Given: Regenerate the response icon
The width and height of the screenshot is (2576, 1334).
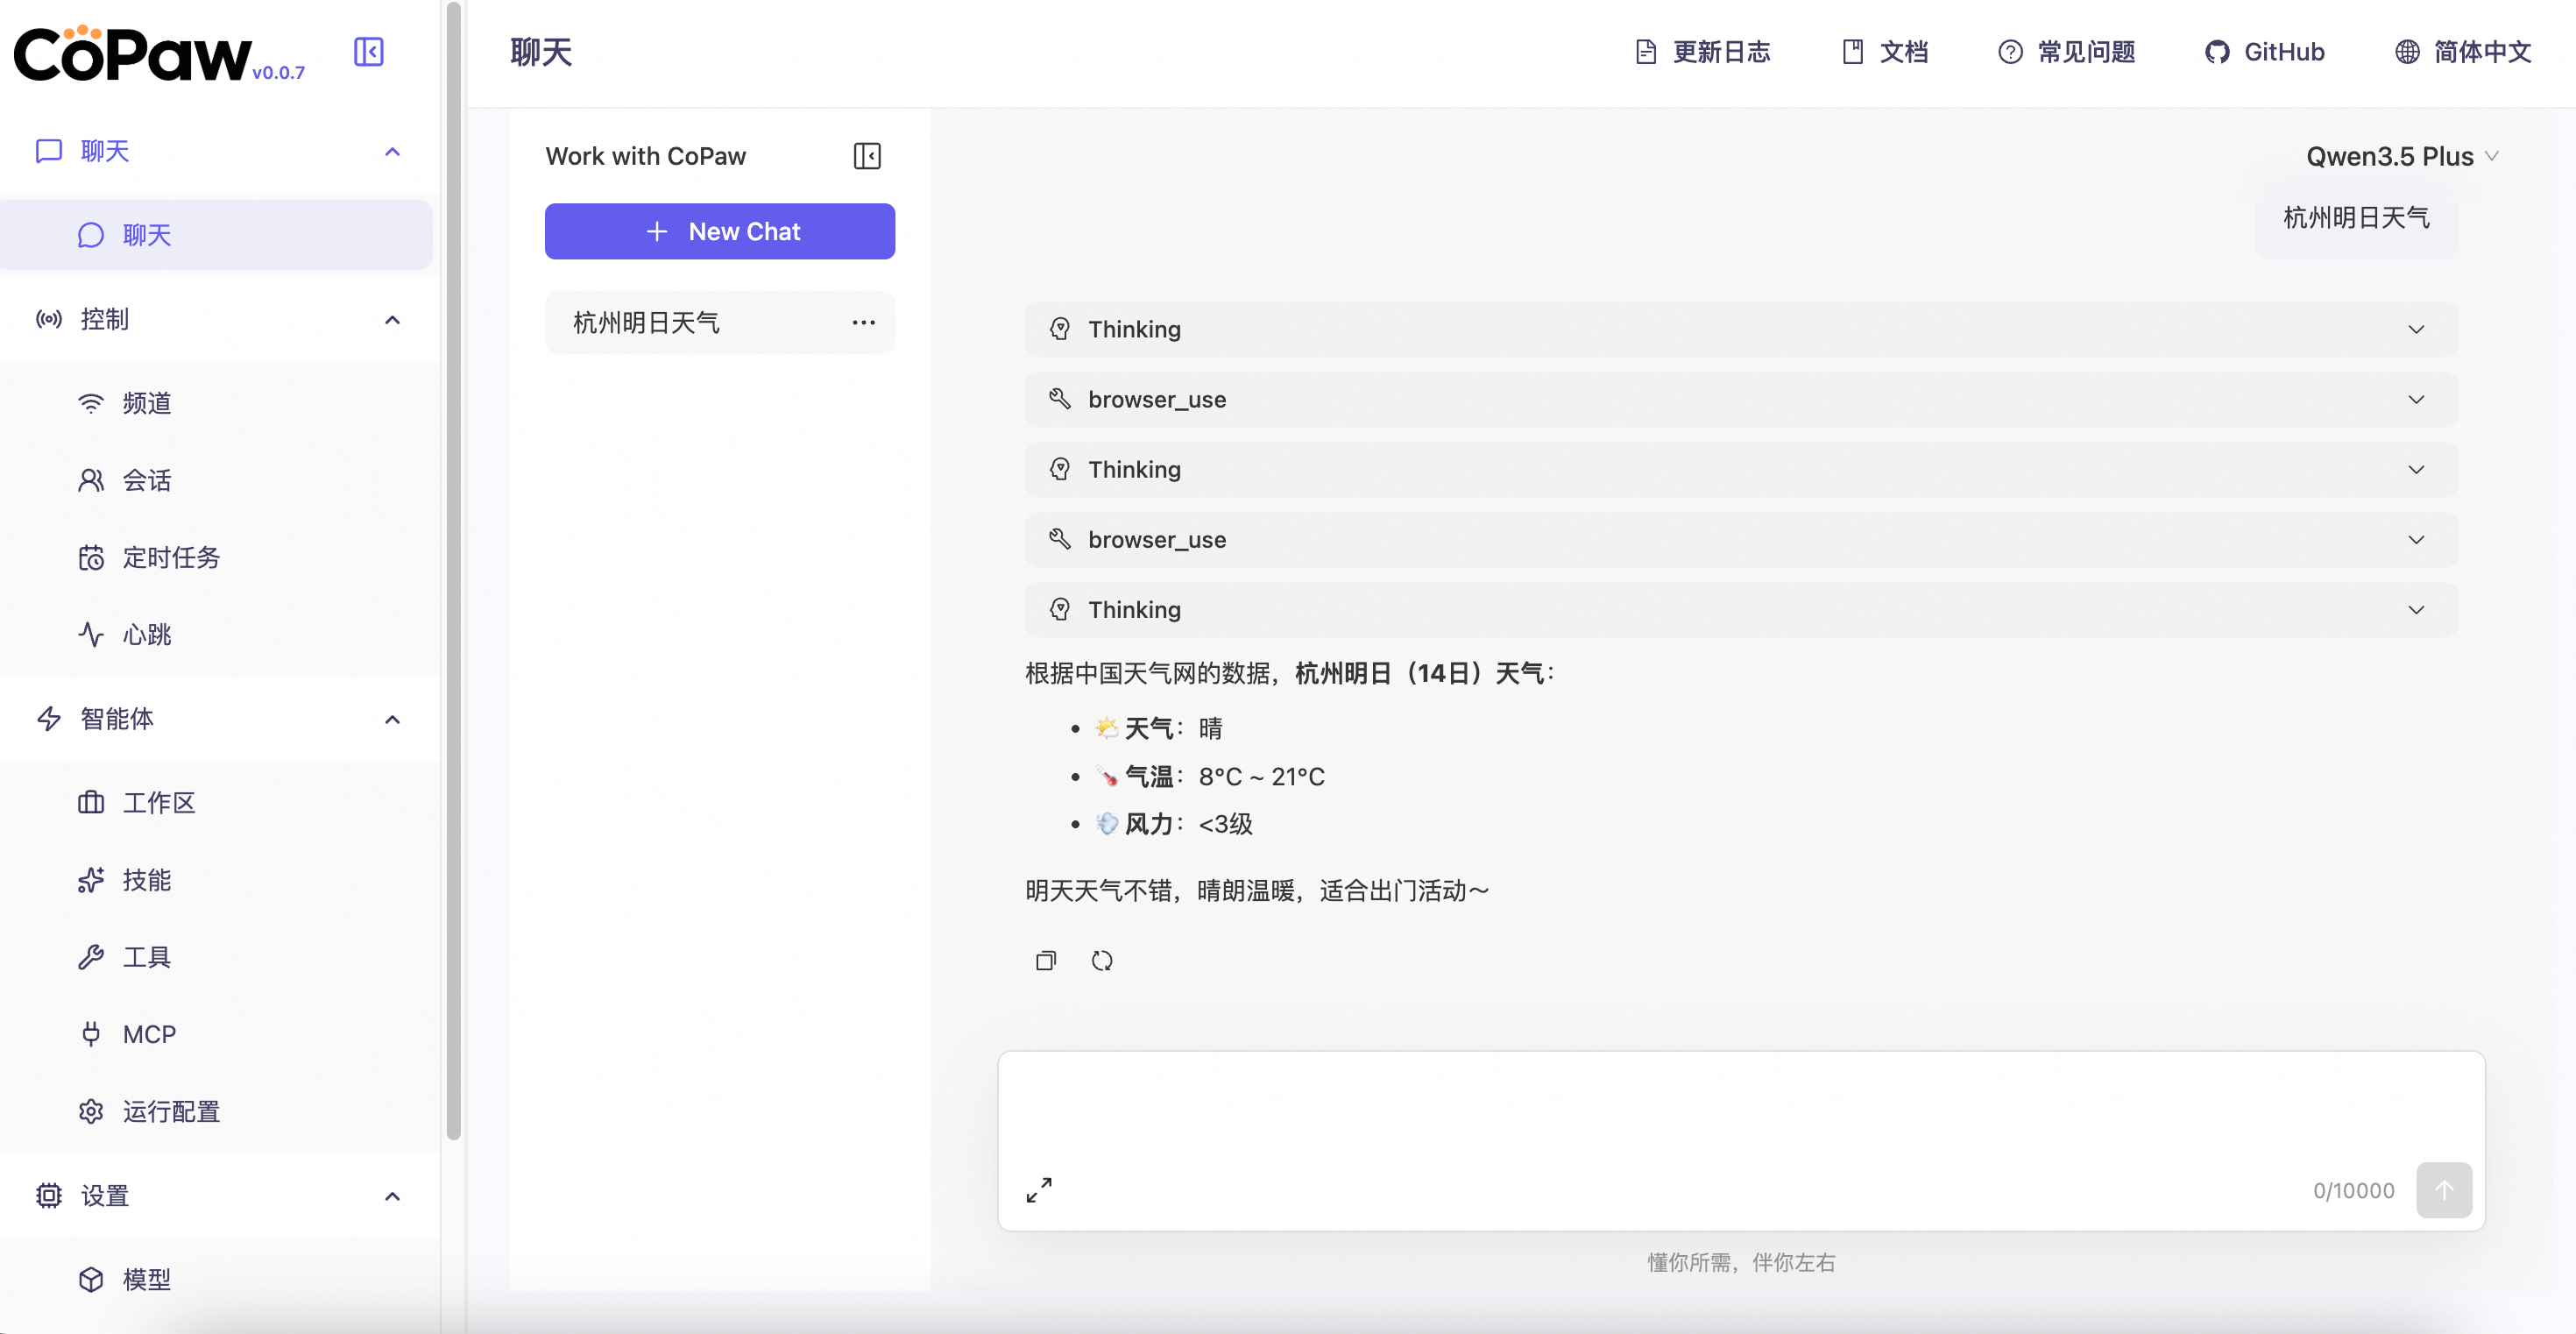Looking at the screenshot, I should (x=1101, y=960).
